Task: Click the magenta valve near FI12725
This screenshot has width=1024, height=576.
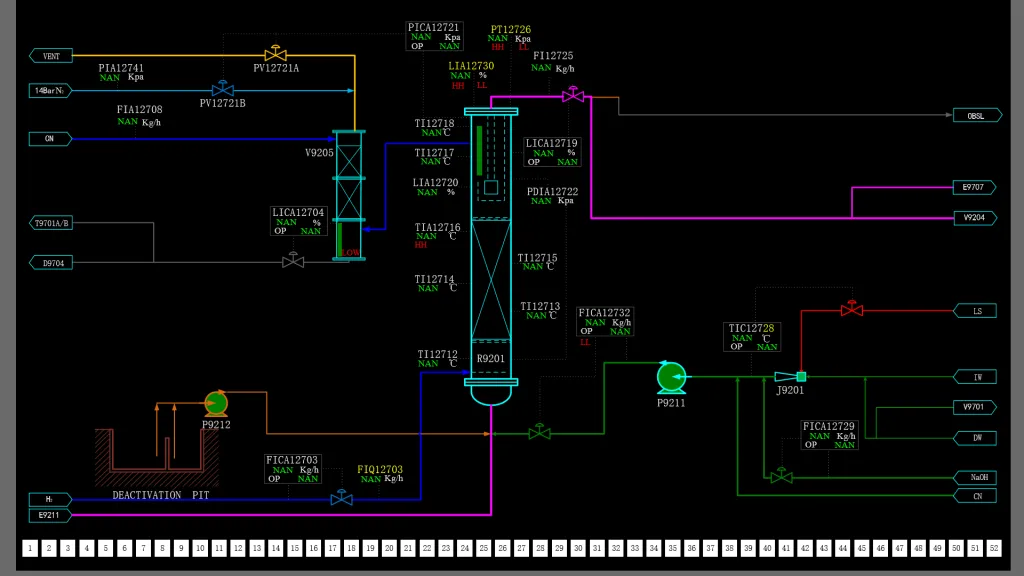Action: coord(573,95)
